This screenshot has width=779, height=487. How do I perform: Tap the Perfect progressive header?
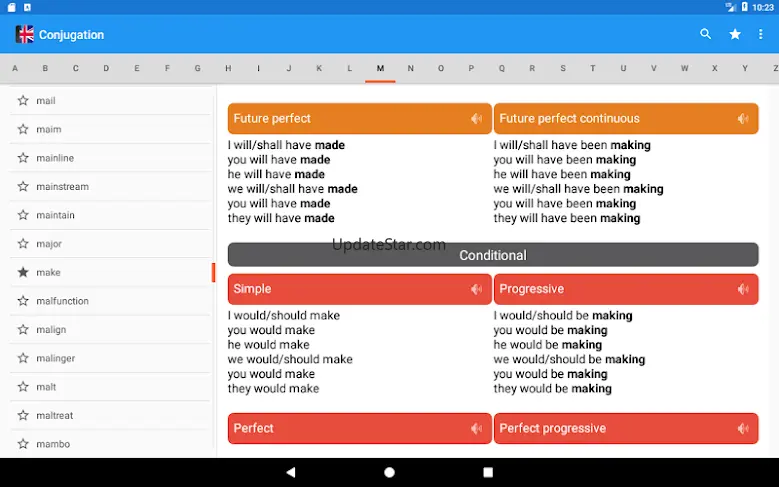(x=626, y=428)
